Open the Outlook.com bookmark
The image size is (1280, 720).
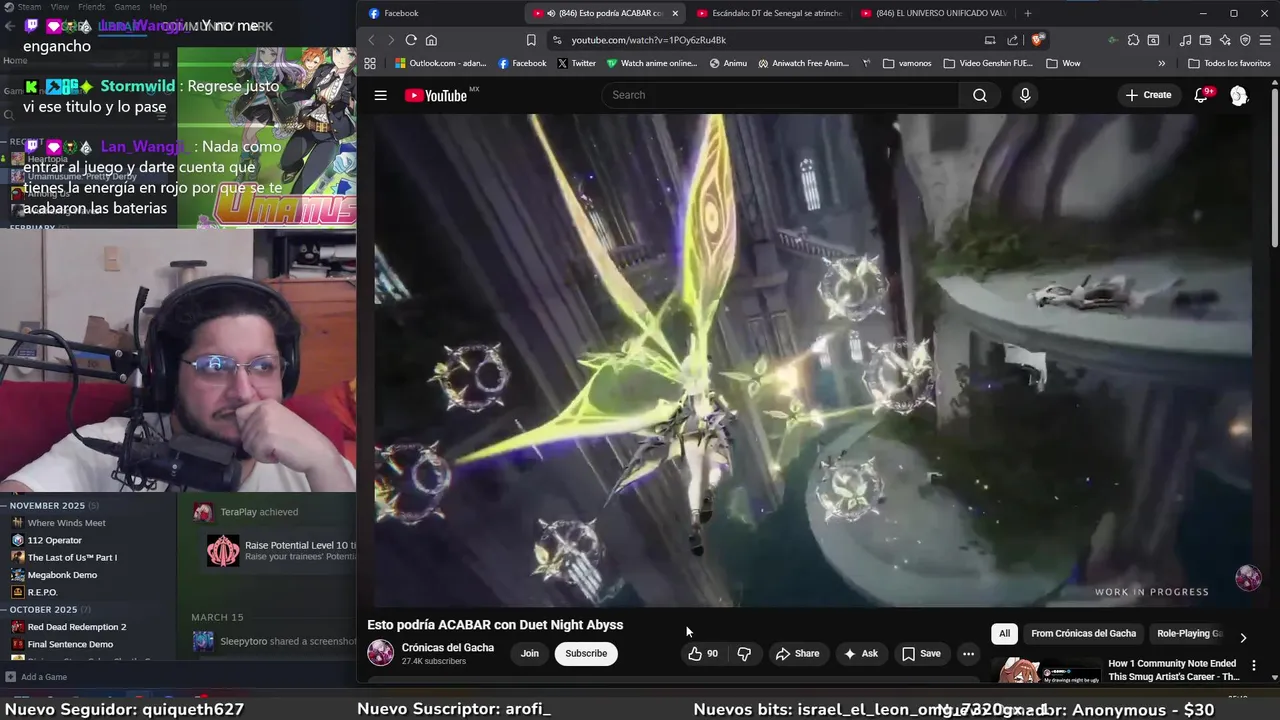click(440, 63)
